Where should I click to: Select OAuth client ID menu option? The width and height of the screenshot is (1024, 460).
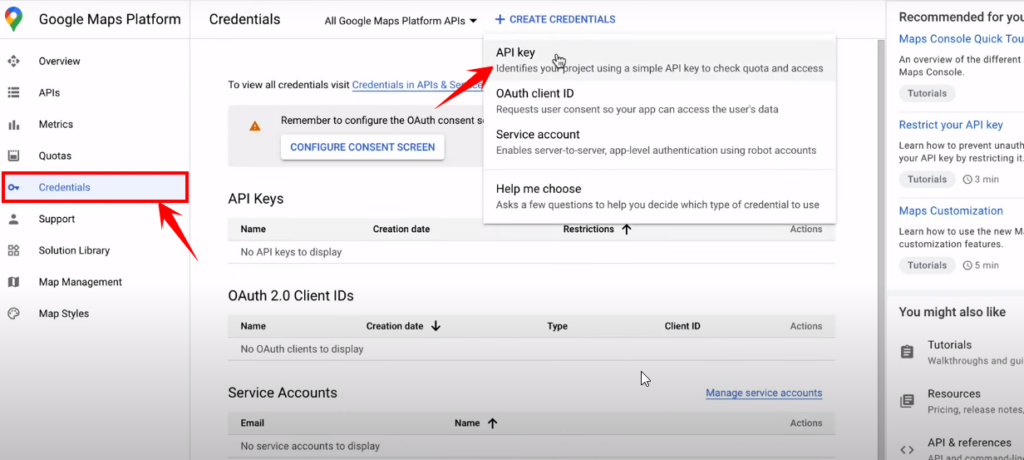660,101
